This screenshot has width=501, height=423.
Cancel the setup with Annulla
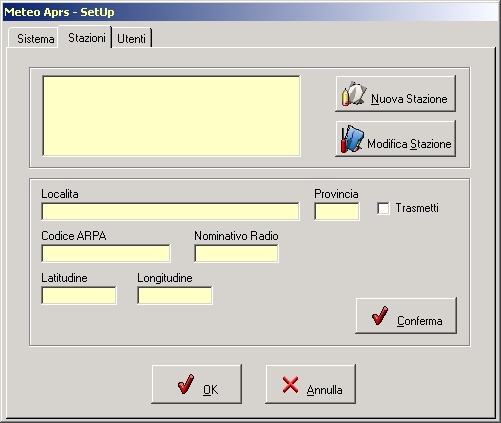[310, 384]
